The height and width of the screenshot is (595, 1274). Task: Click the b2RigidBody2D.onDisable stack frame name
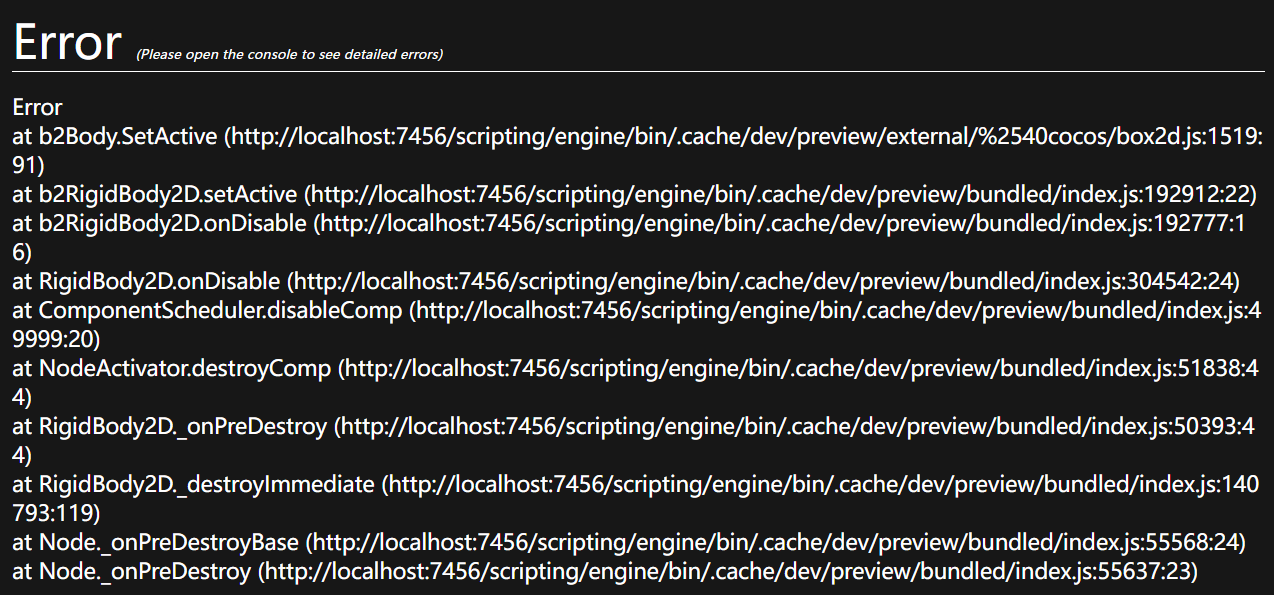tap(173, 223)
